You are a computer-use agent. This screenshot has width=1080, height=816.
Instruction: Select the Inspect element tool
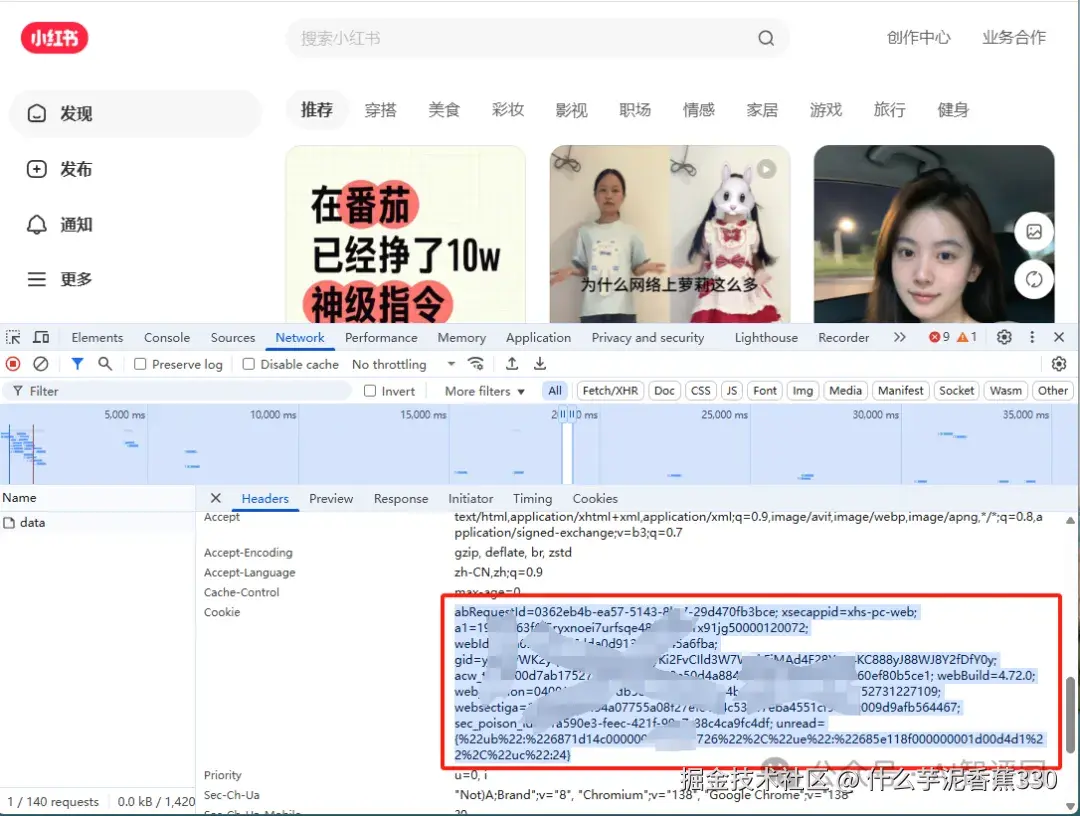click(14, 337)
